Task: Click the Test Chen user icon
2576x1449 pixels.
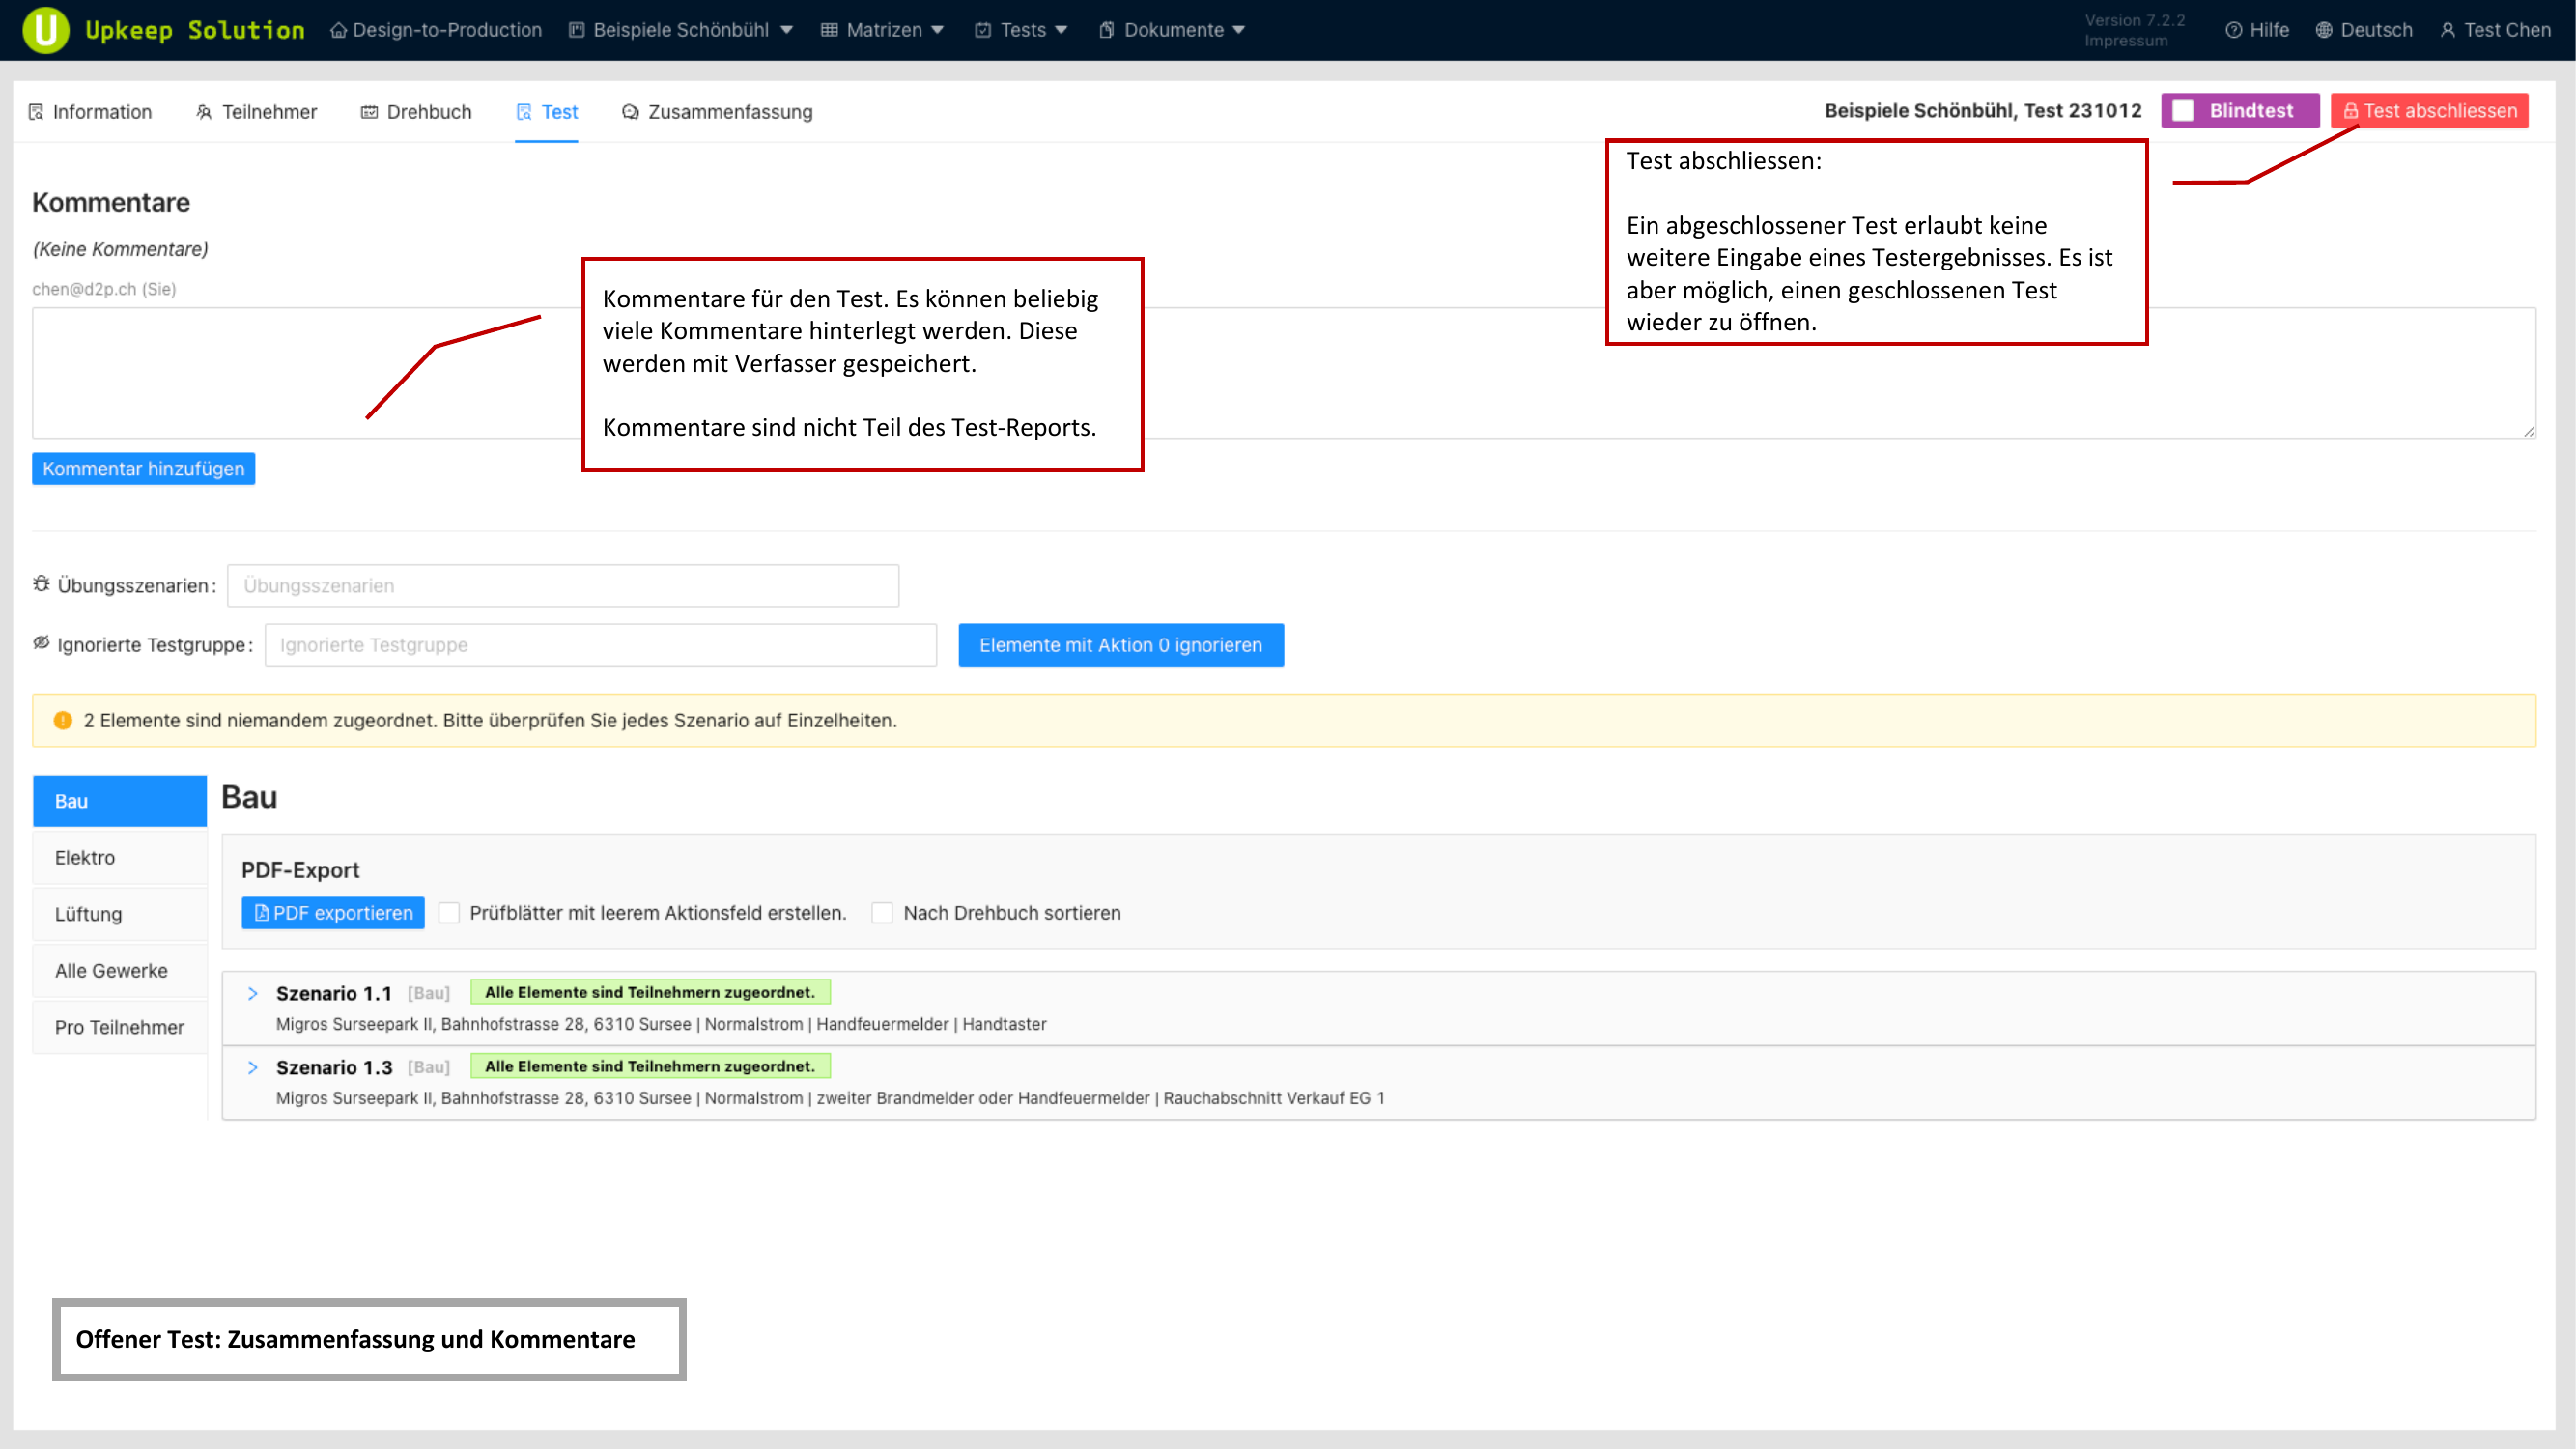Action: [2447, 30]
